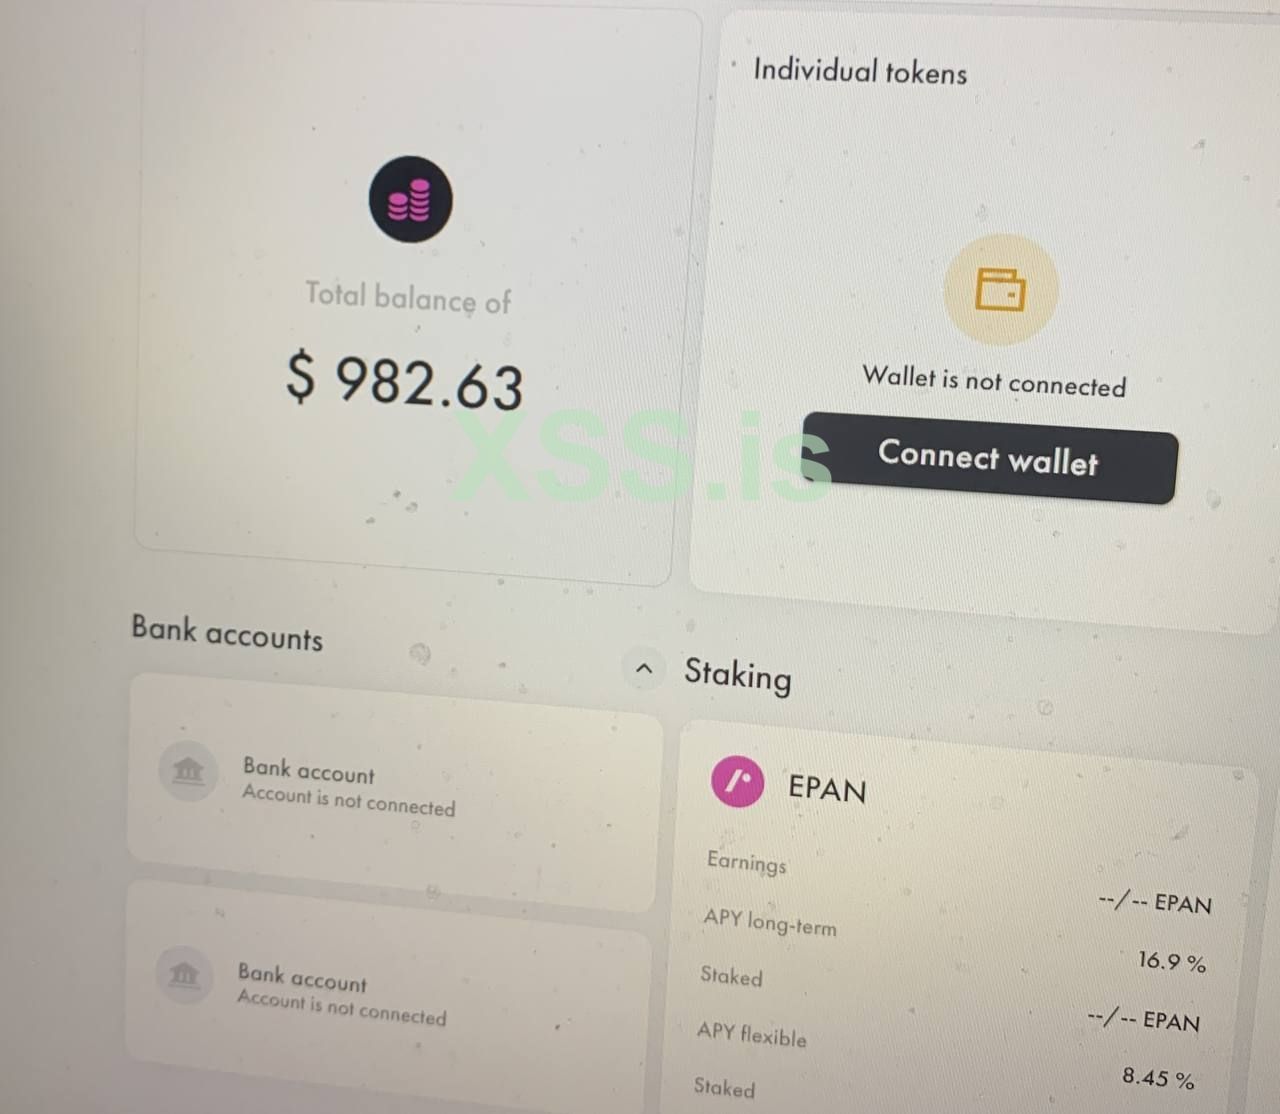Click the Bank accounts heading
The image size is (1280, 1114).
[x=227, y=633]
